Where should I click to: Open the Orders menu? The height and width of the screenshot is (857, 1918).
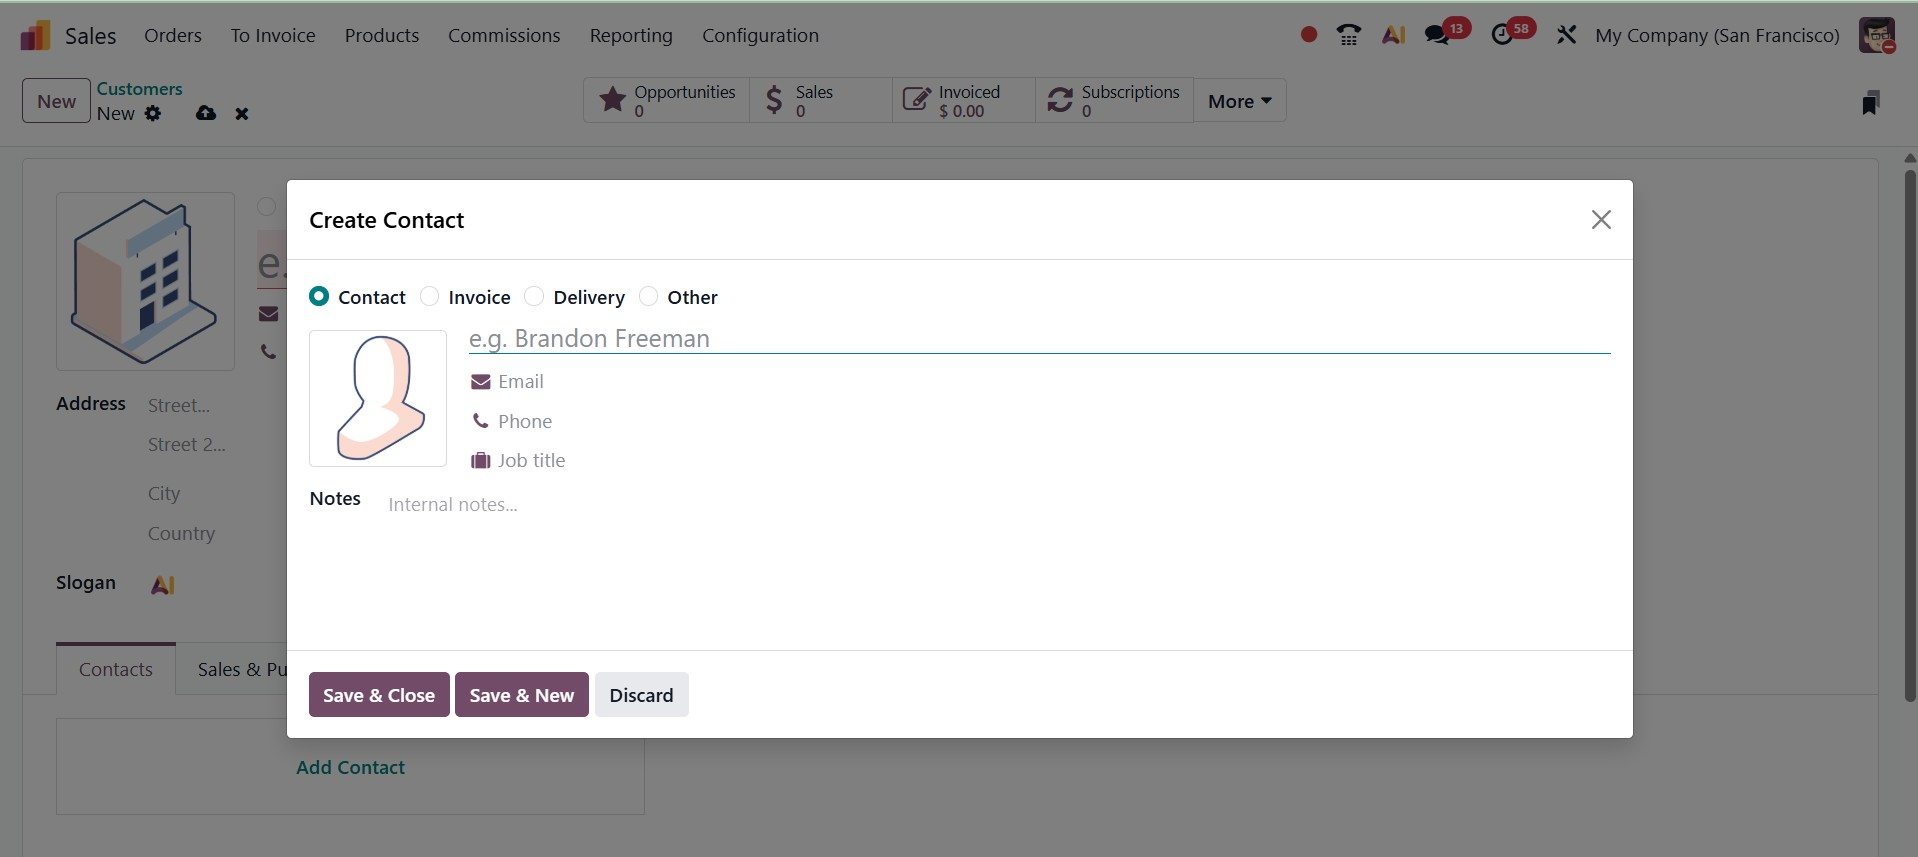(x=173, y=35)
